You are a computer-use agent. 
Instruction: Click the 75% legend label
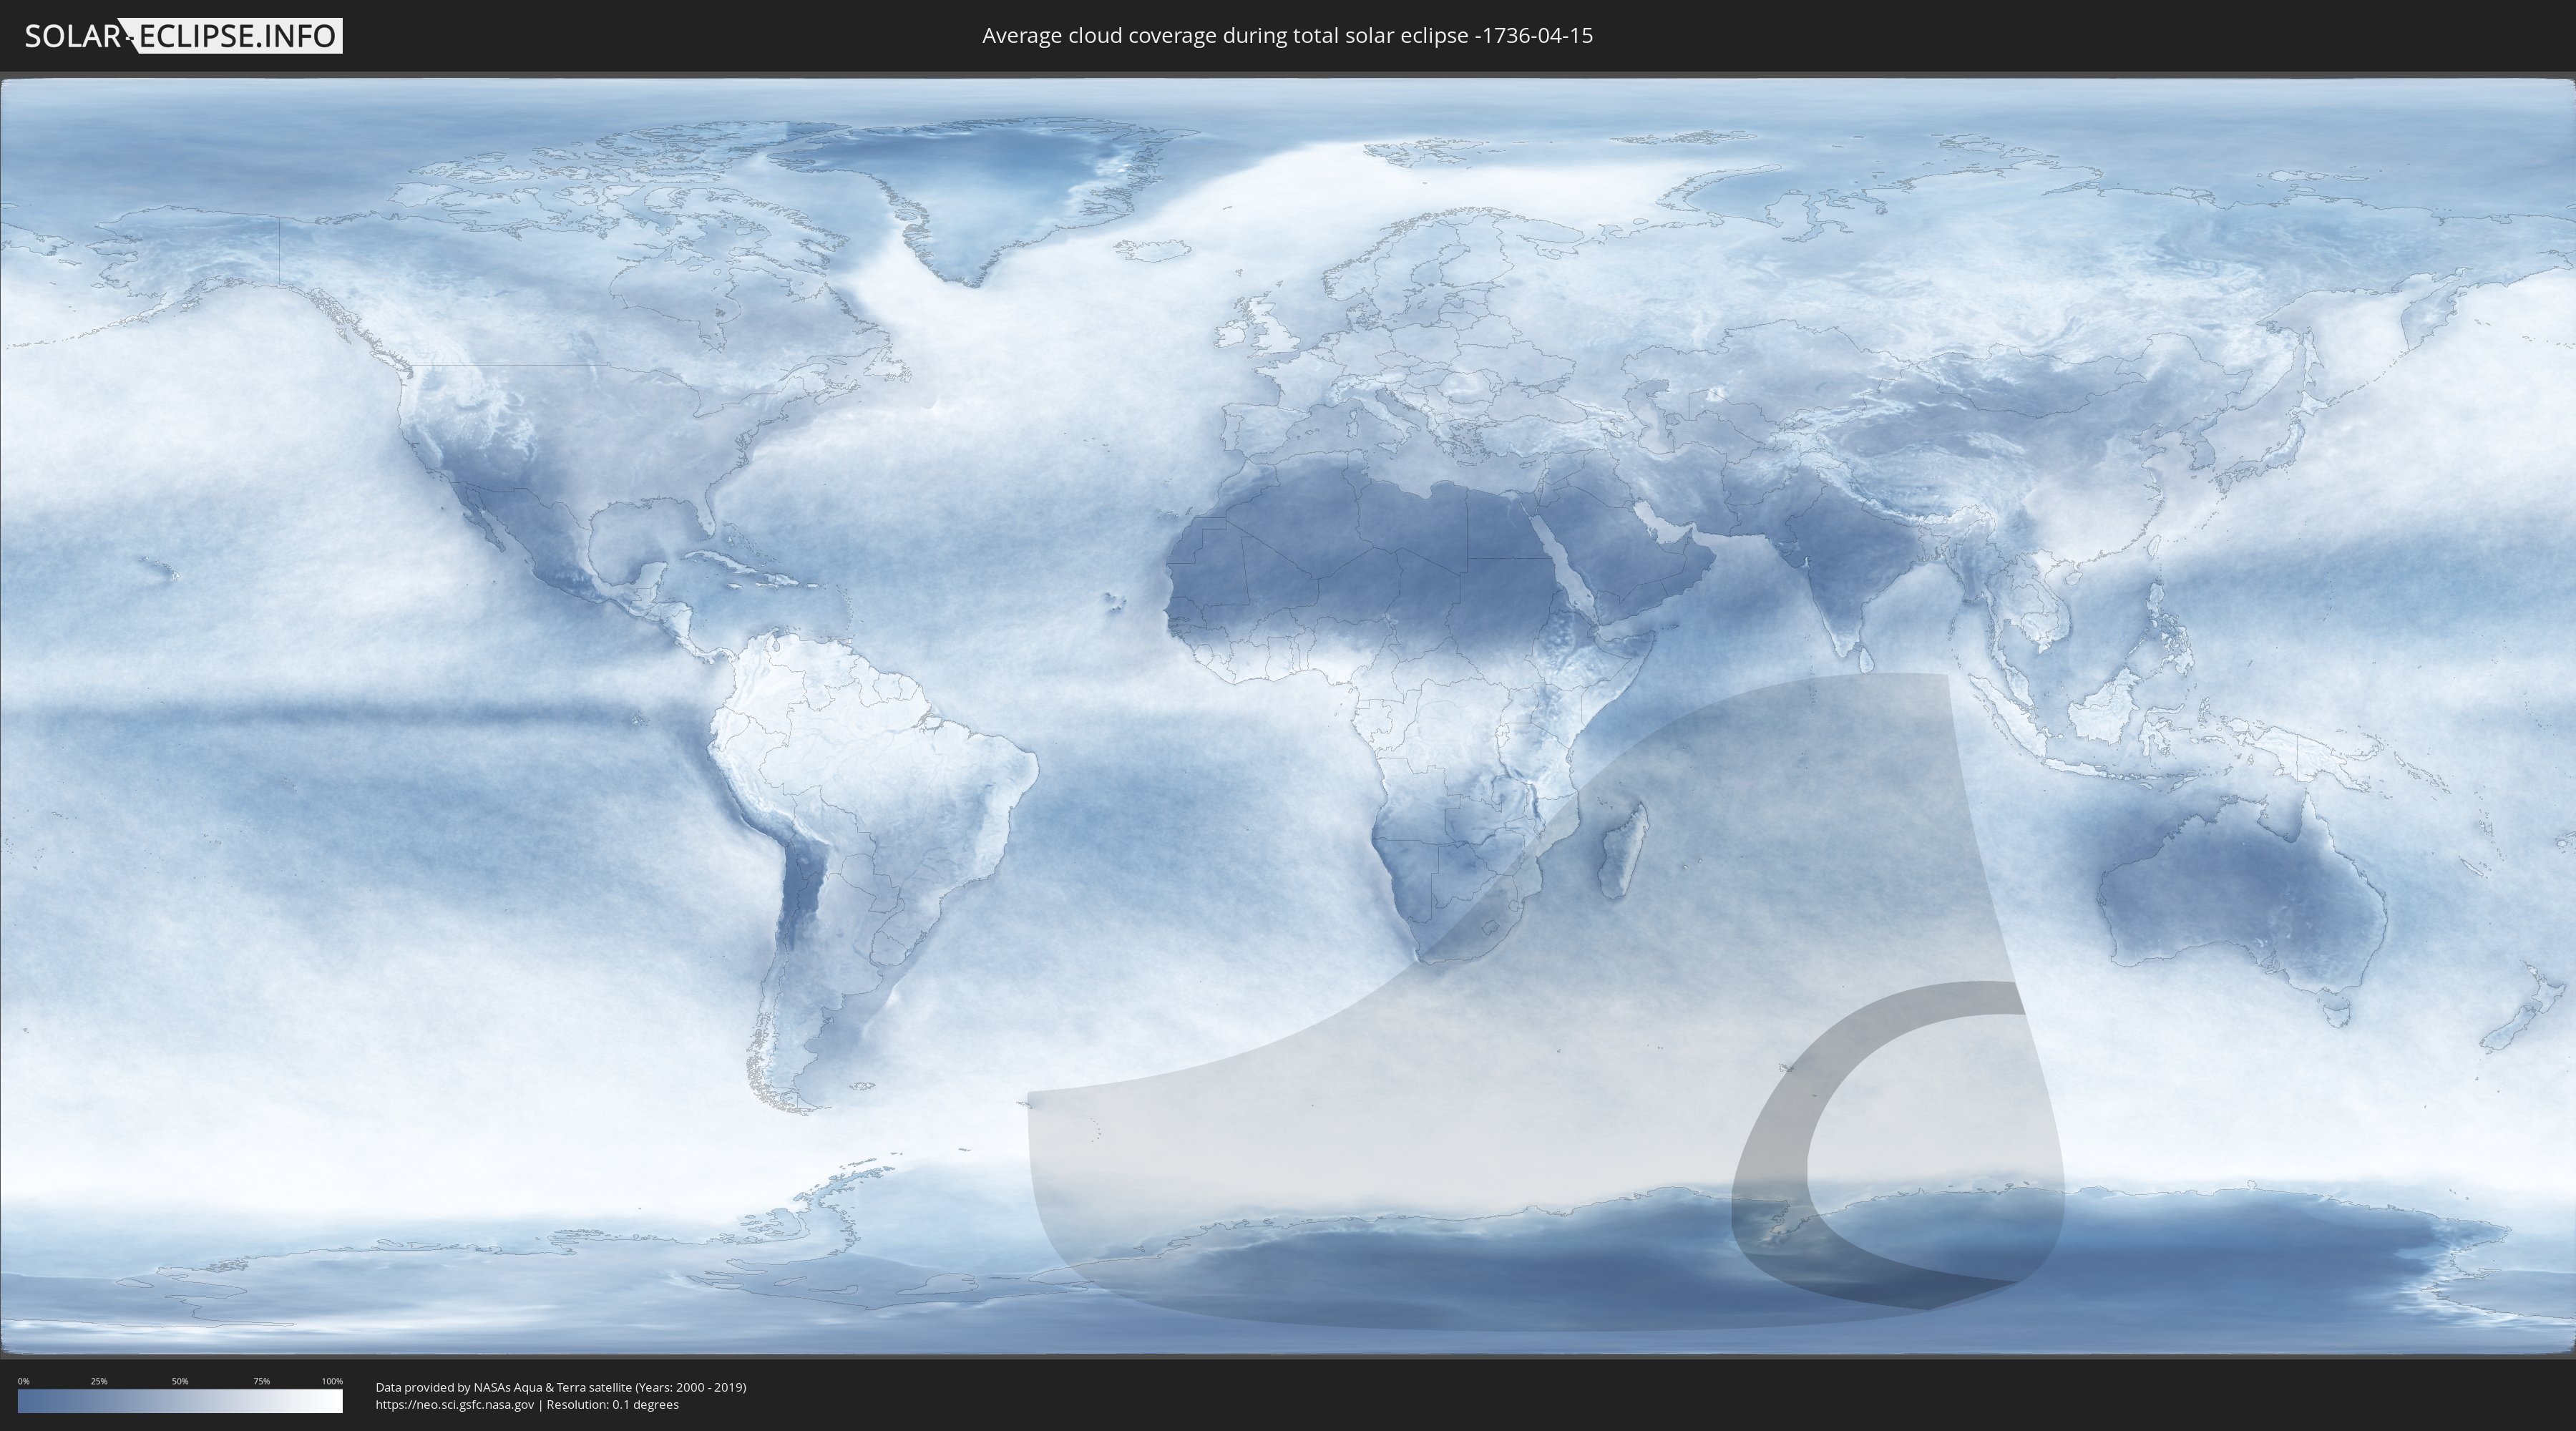(x=261, y=1381)
